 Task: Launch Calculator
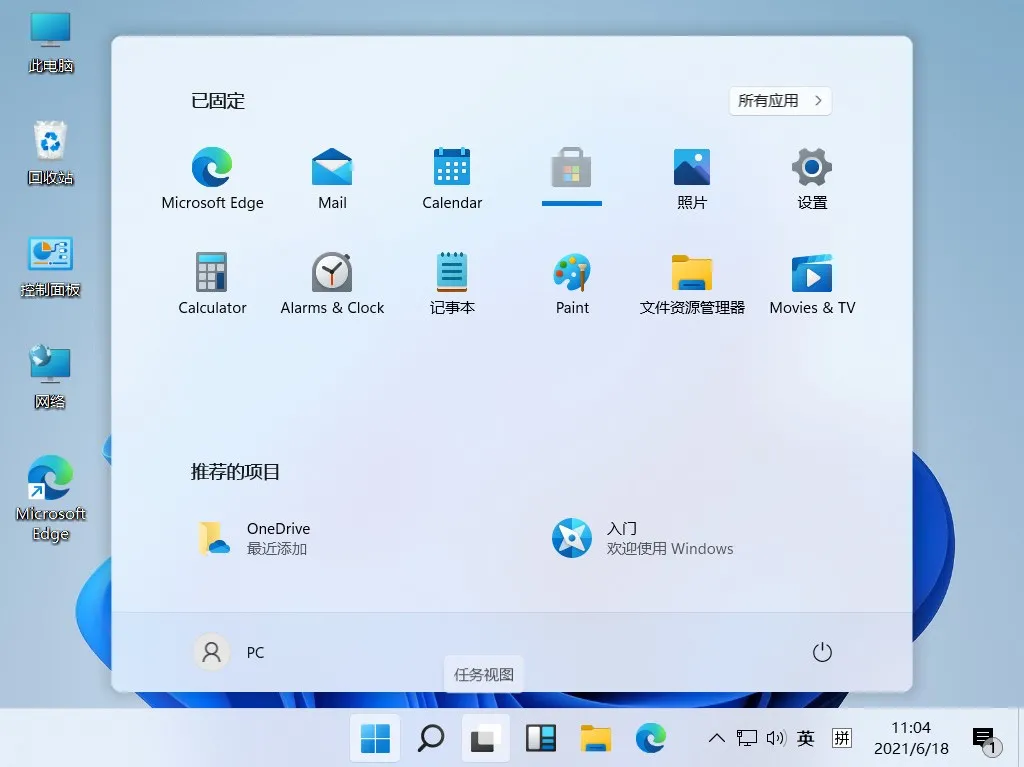(x=212, y=283)
